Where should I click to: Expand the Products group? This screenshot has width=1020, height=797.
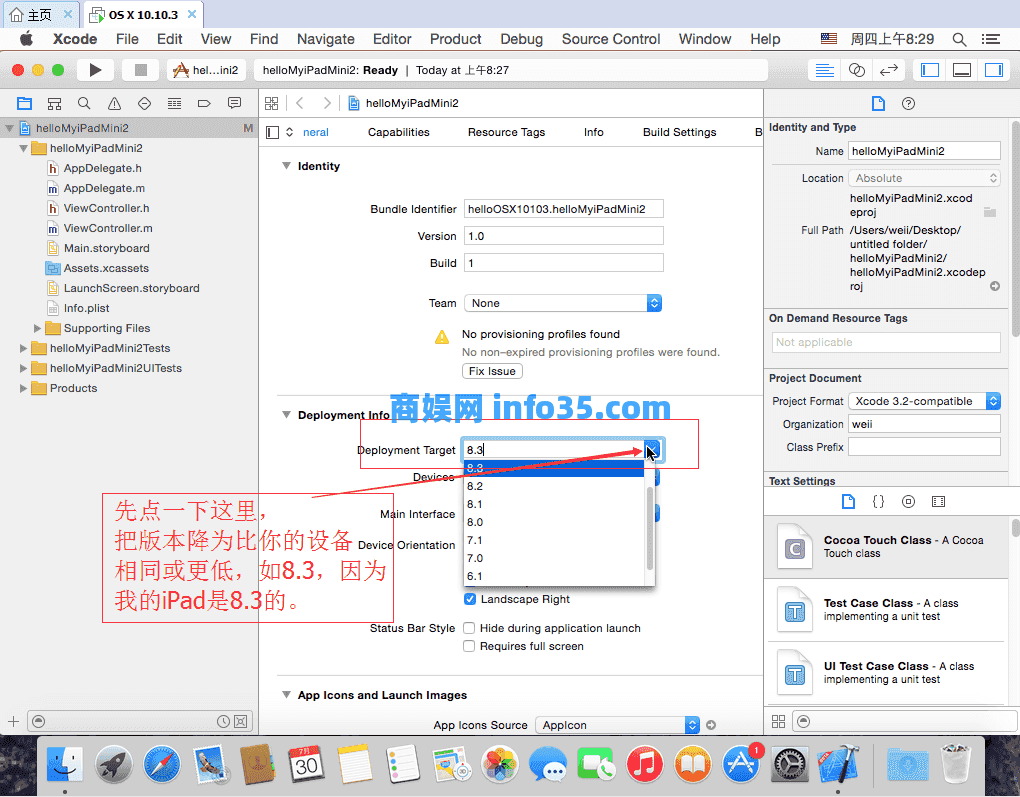23,388
